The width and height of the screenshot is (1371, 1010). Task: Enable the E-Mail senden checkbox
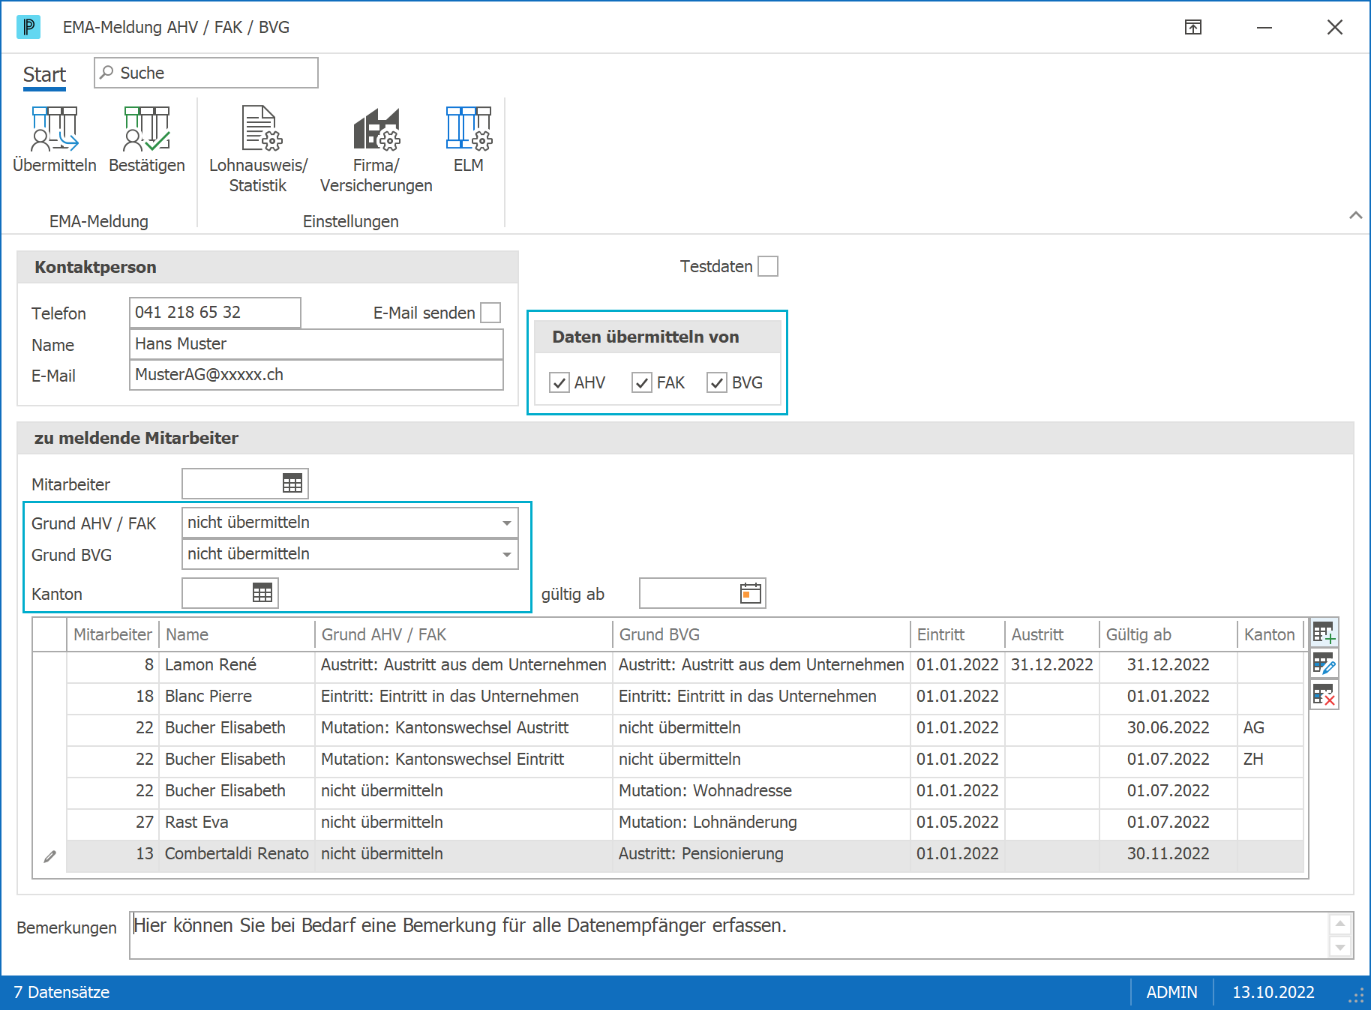pos(490,313)
